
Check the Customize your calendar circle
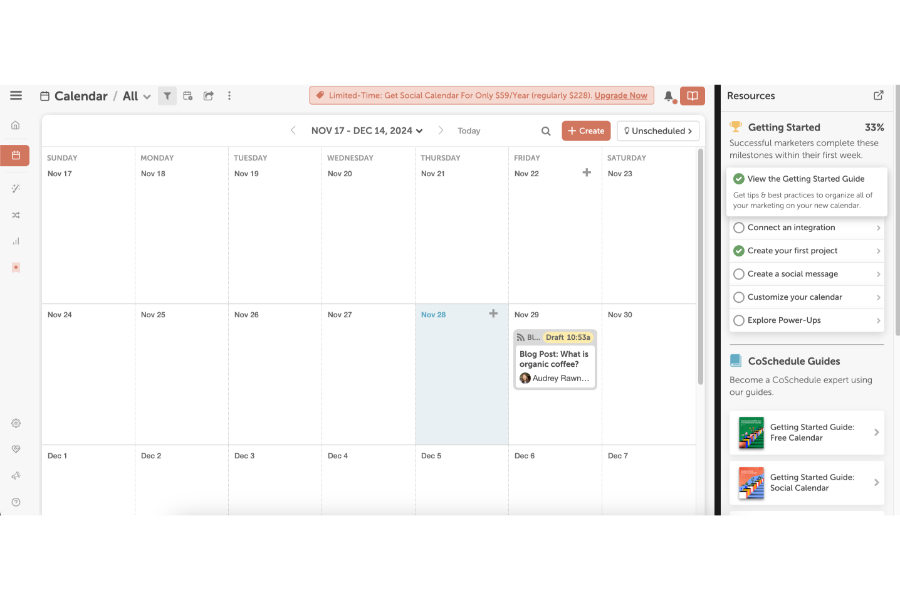739,297
